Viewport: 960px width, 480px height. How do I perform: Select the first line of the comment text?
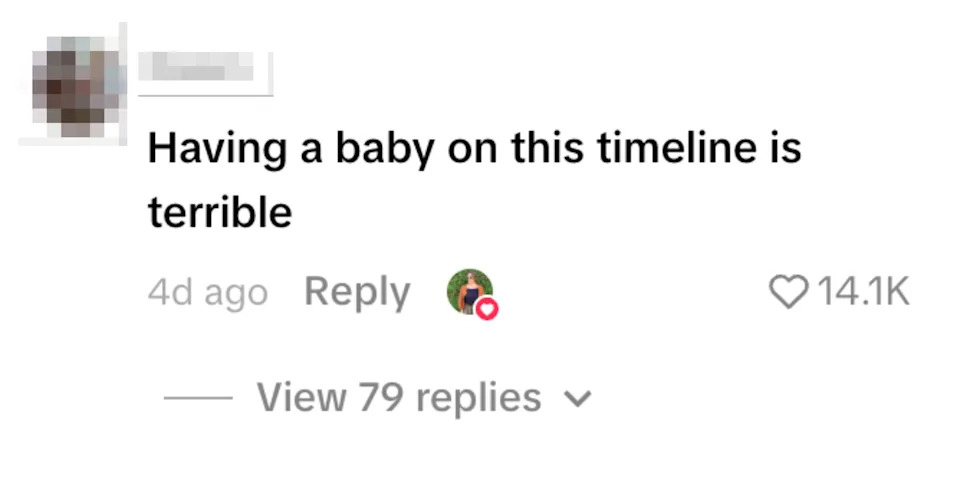[x=475, y=149]
